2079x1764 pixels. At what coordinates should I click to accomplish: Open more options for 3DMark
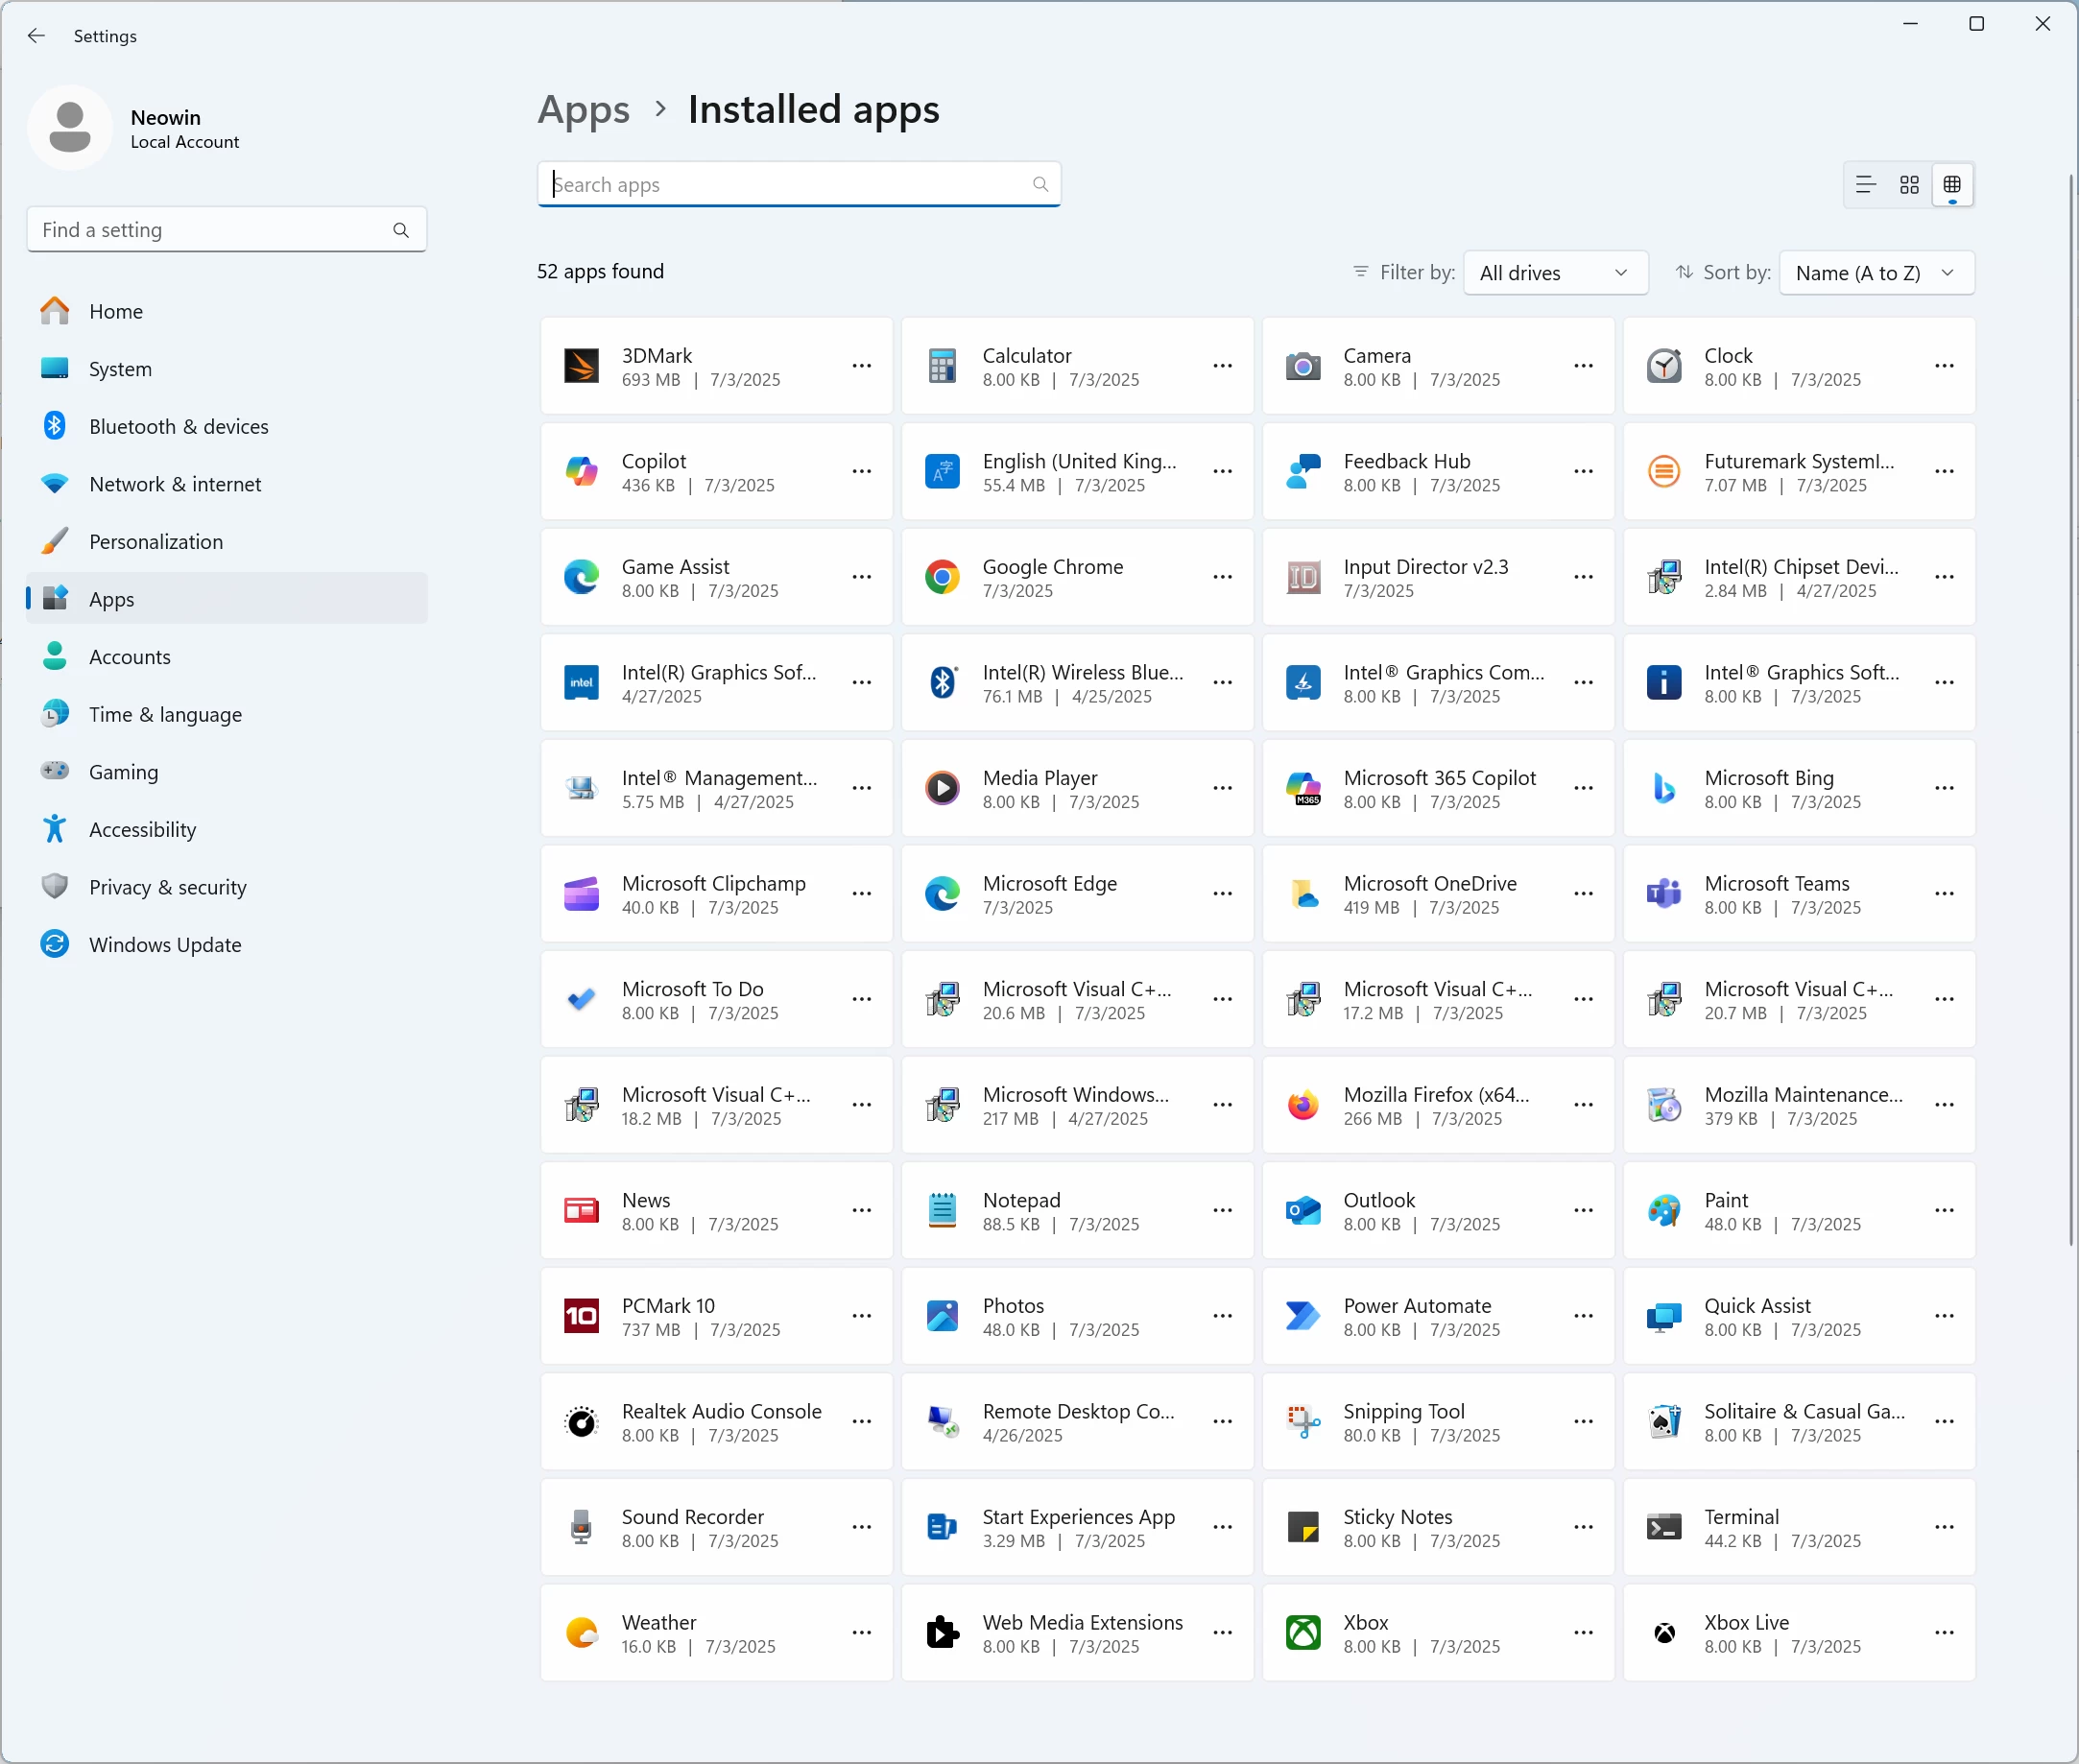[861, 366]
